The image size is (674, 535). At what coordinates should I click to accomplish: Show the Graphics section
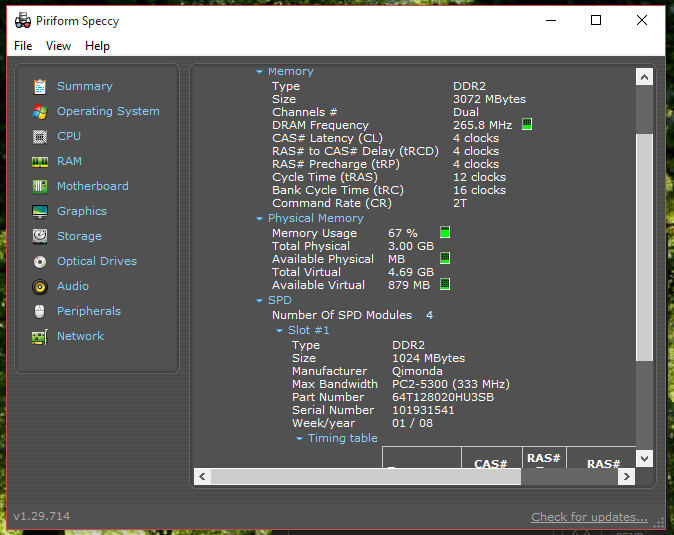tap(82, 211)
